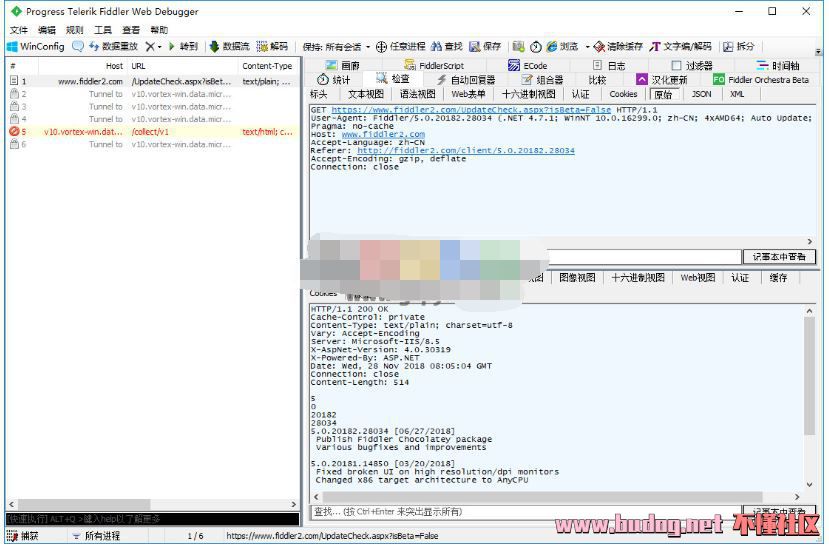
Task: Open the 编辑 edit menu
Action: click(x=47, y=30)
